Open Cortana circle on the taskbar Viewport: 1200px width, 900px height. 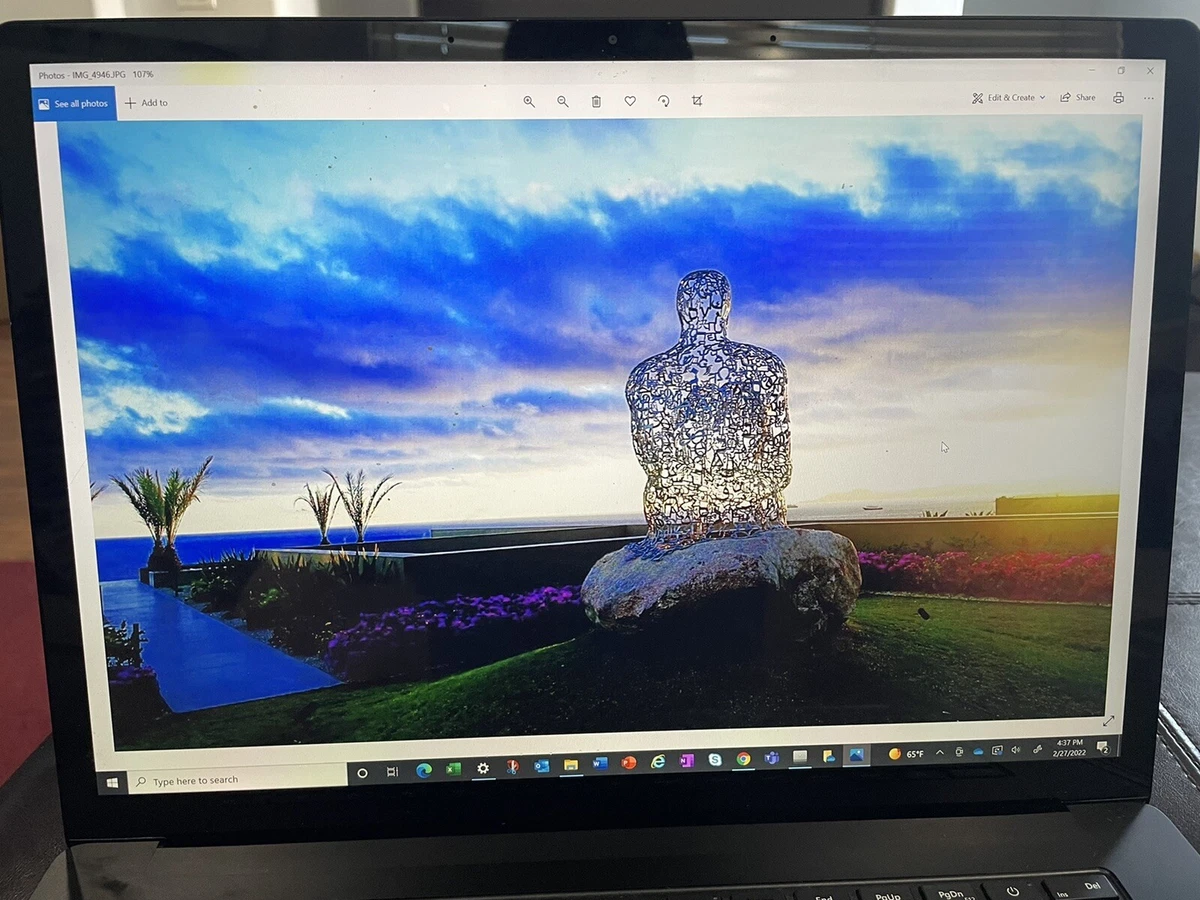click(362, 773)
